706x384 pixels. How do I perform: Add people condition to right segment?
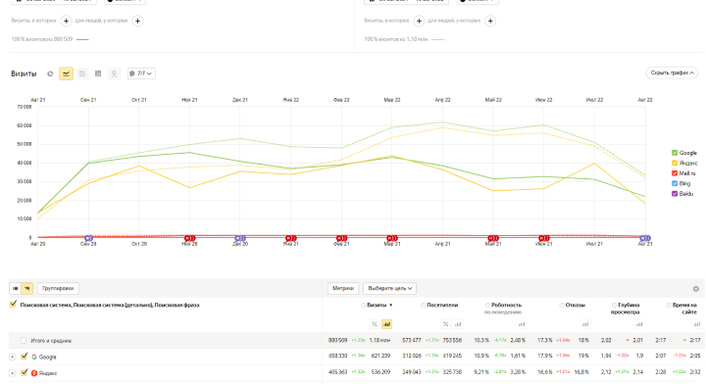coord(490,21)
